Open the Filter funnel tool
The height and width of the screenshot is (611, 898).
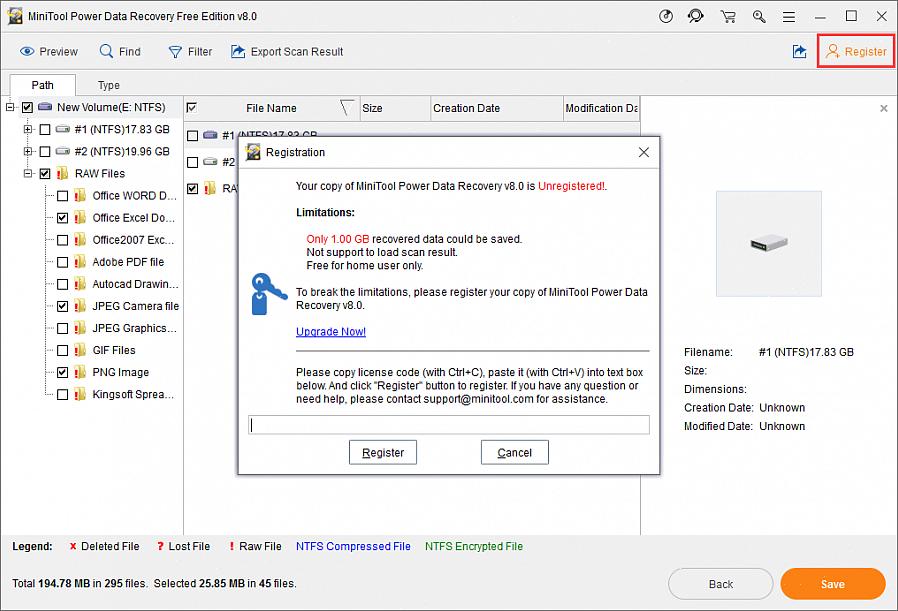click(x=175, y=52)
